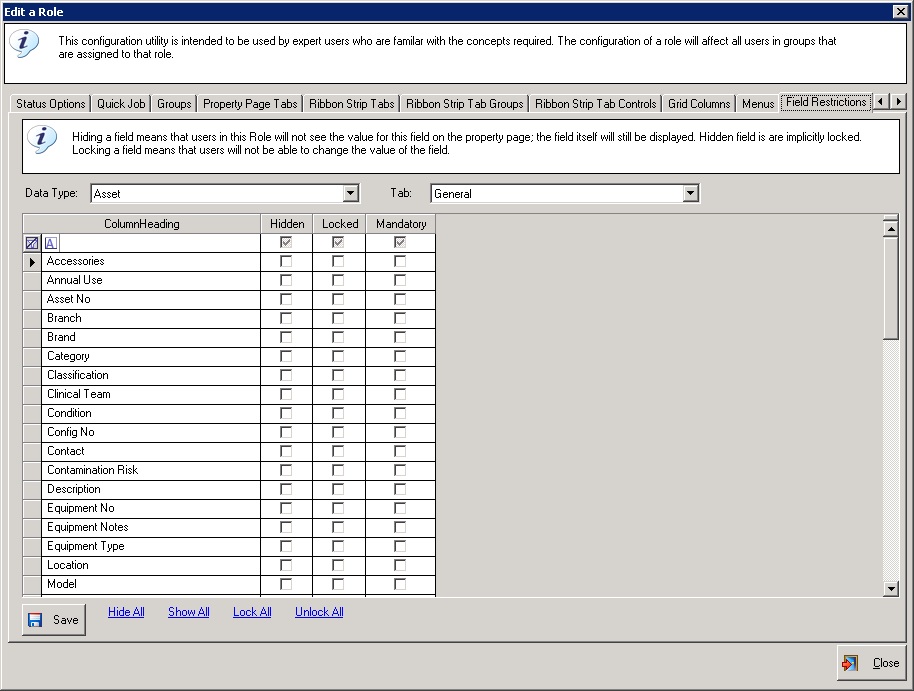914x691 pixels.
Task: Open the Data Type dropdown
Action: pyautogui.click(x=350, y=194)
